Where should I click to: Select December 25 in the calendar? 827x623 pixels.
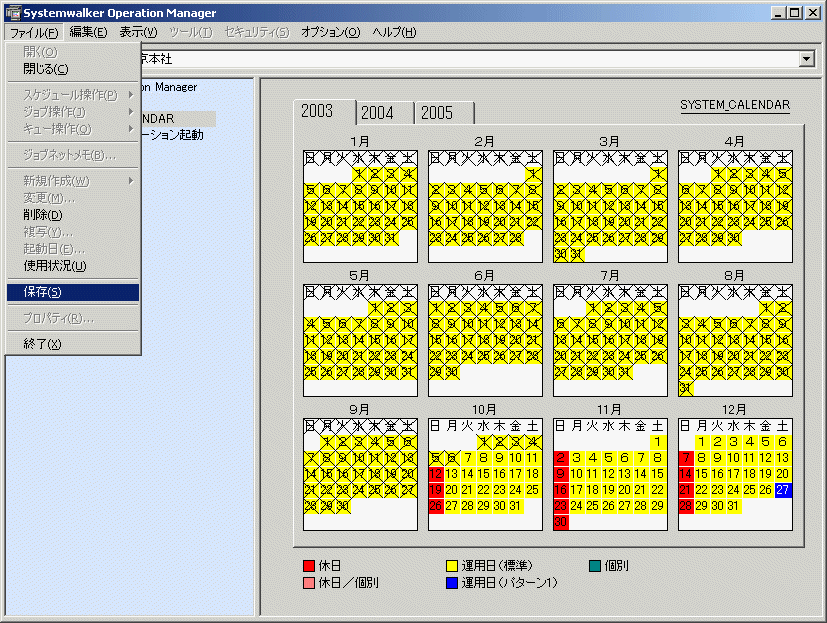[750, 490]
